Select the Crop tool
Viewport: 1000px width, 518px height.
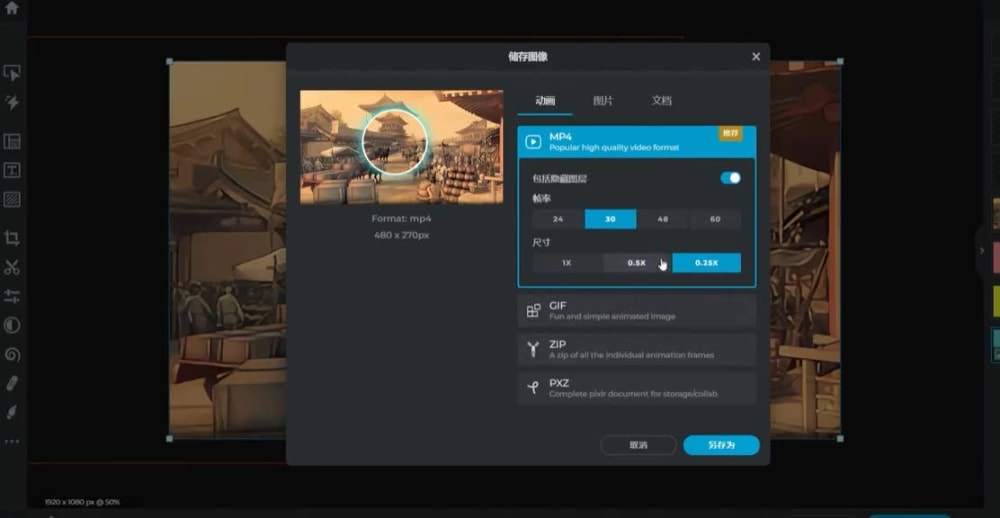coord(11,238)
